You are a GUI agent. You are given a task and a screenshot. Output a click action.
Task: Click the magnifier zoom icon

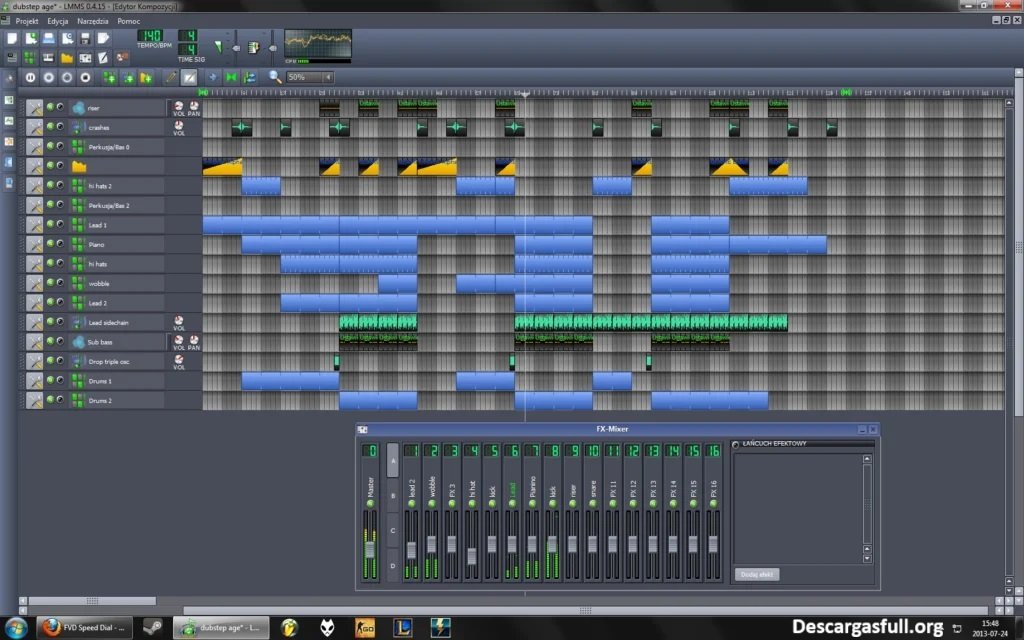pyautogui.click(x=275, y=77)
